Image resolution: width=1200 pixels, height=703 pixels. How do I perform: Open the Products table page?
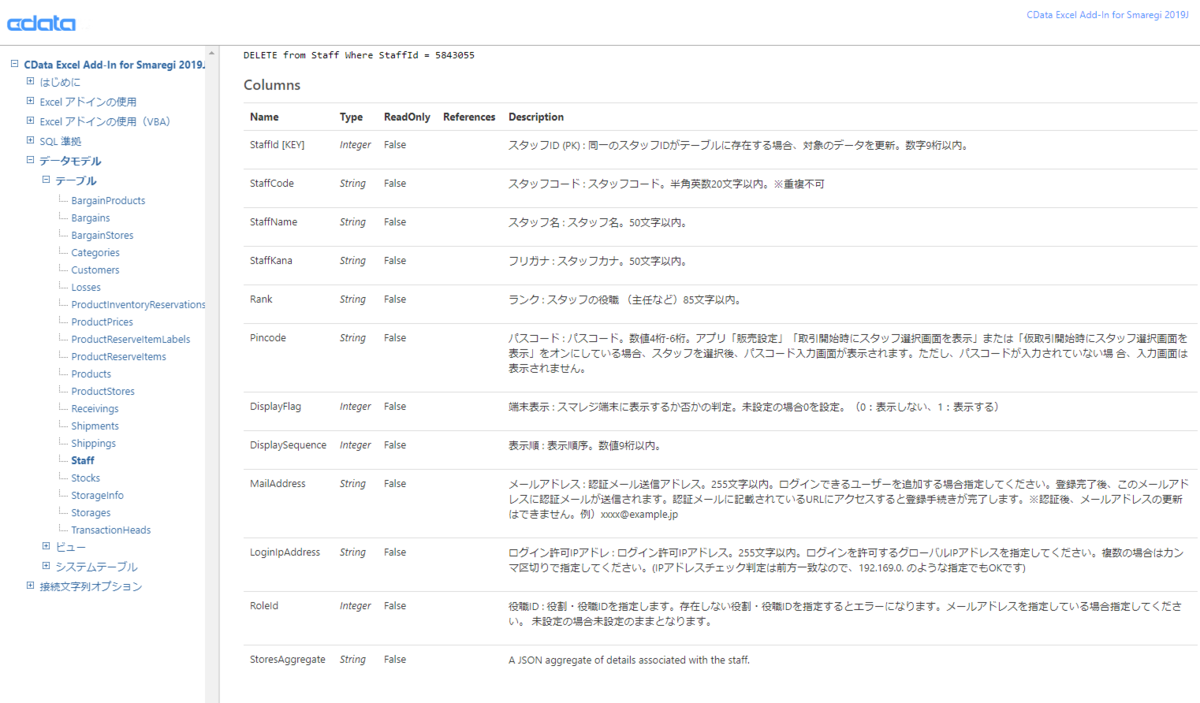(91, 374)
